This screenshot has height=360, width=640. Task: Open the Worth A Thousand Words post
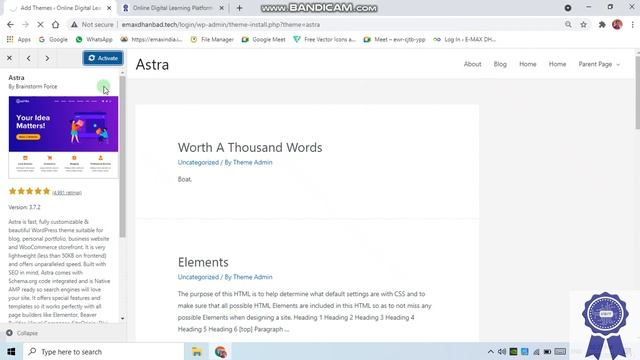[x=250, y=147]
